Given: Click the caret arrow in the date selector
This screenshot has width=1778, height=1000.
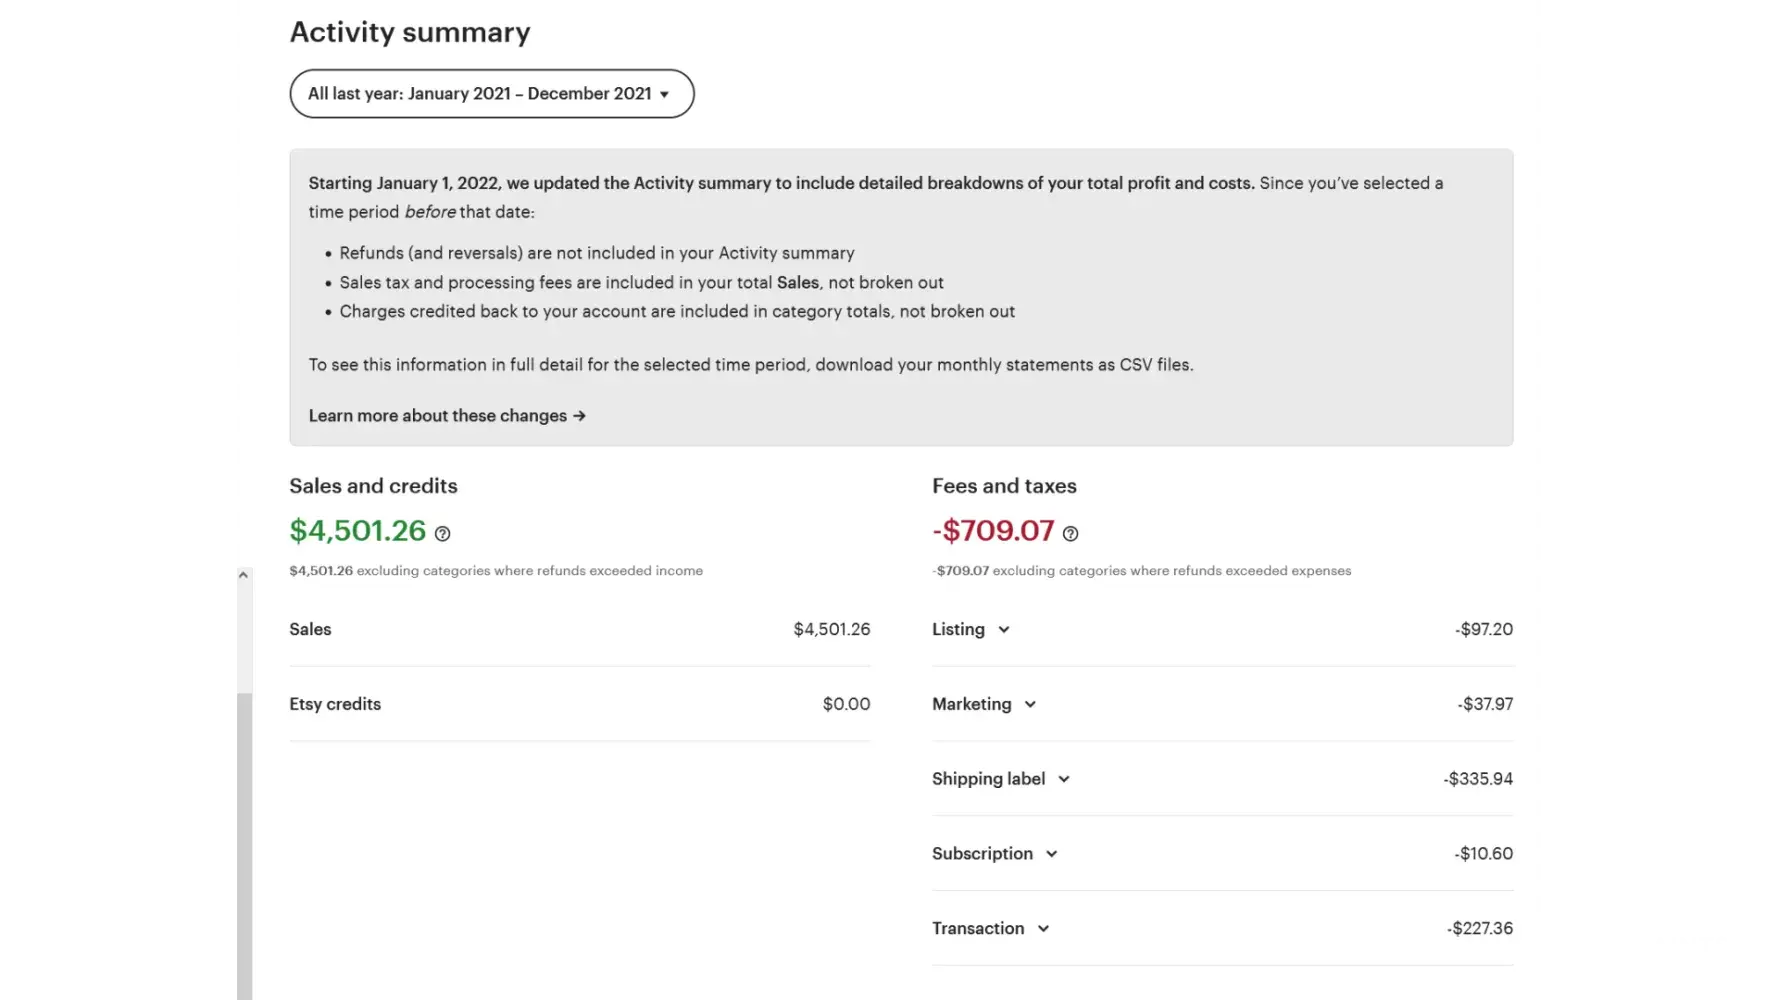Looking at the screenshot, I should pyautogui.click(x=664, y=95).
